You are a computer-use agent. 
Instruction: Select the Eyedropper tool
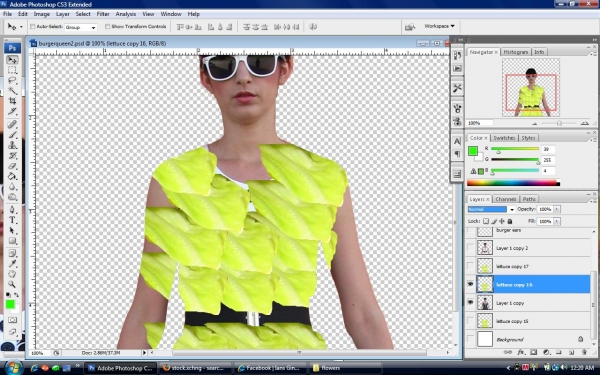(12, 264)
